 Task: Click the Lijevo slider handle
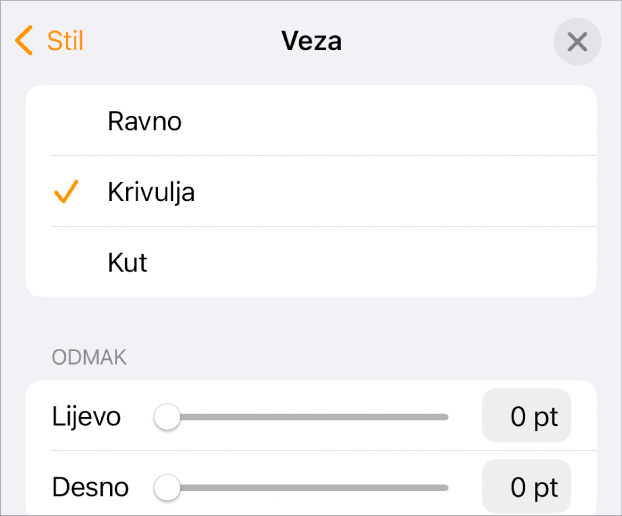coord(168,417)
